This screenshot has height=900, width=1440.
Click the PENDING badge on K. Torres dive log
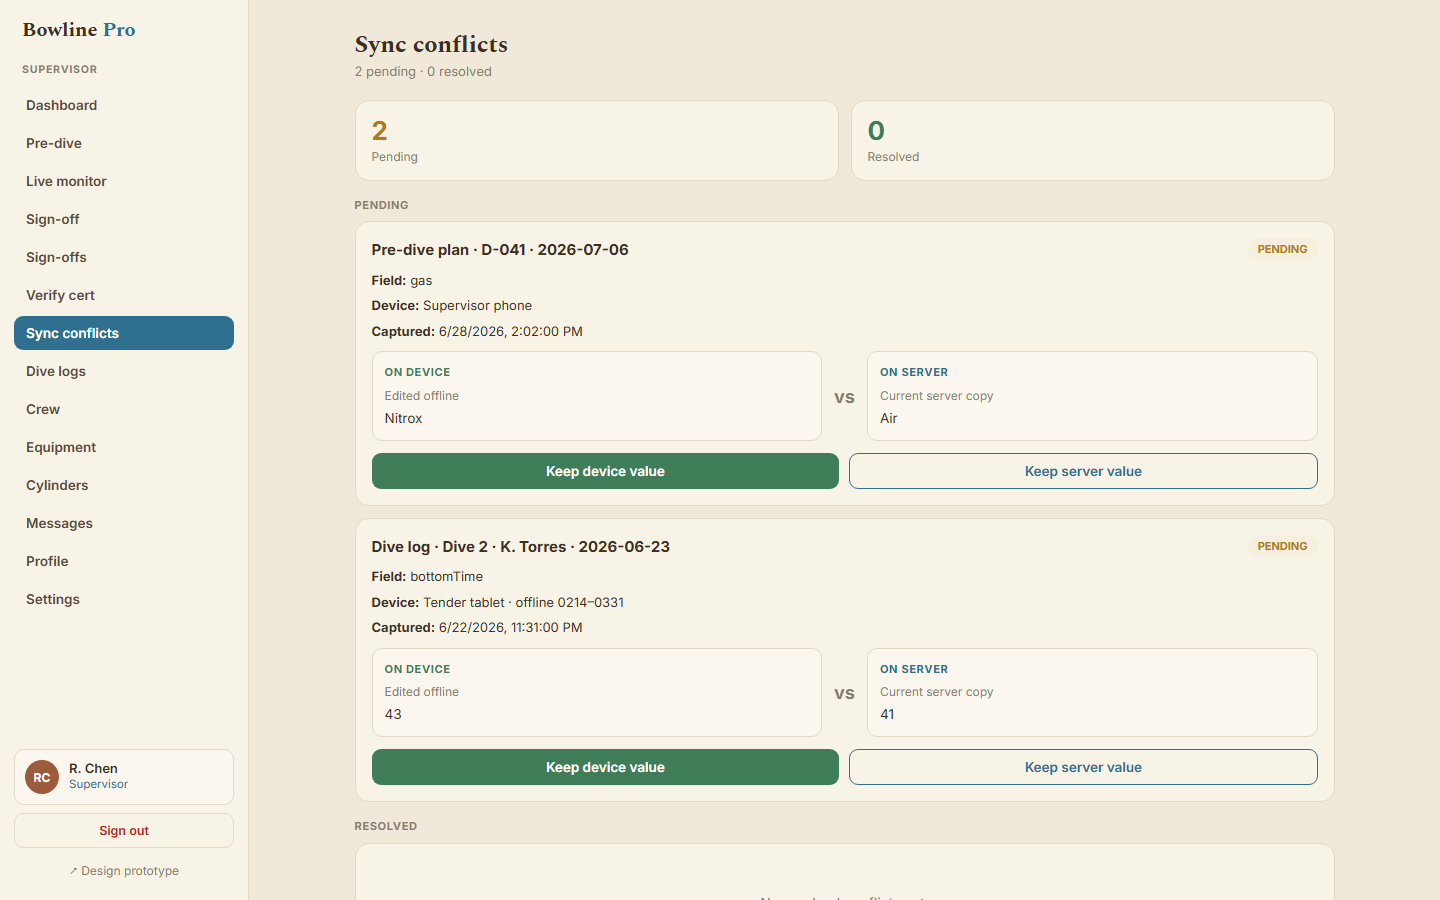point(1282,546)
